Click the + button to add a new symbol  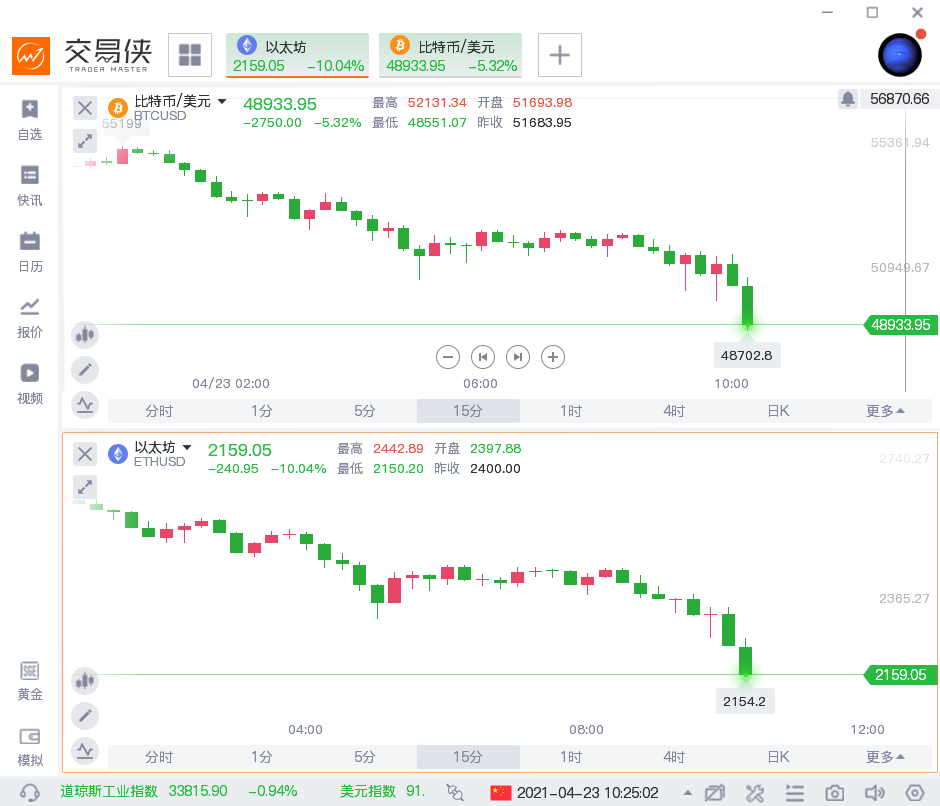tap(559, 55)
